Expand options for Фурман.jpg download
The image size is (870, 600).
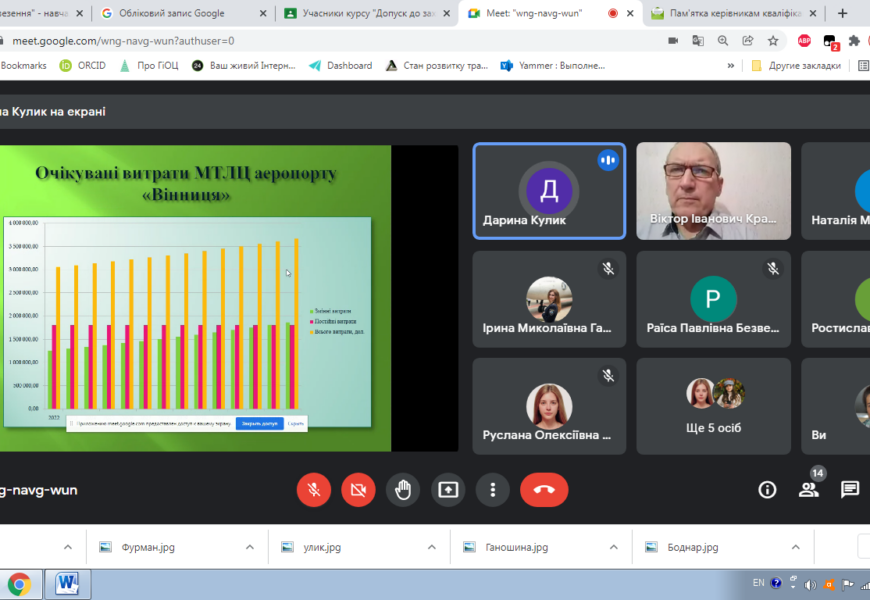click(250, 547)
